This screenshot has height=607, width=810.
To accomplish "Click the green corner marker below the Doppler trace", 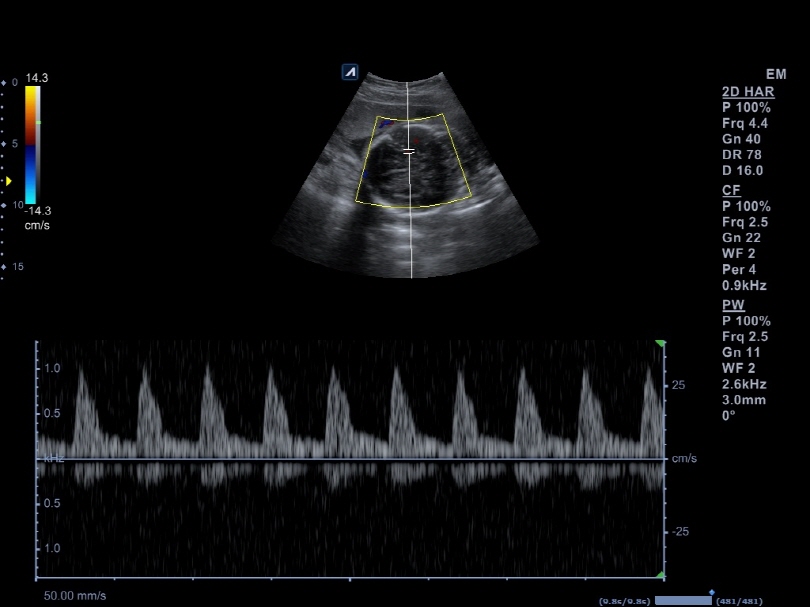I will click(x=659, y=575).
